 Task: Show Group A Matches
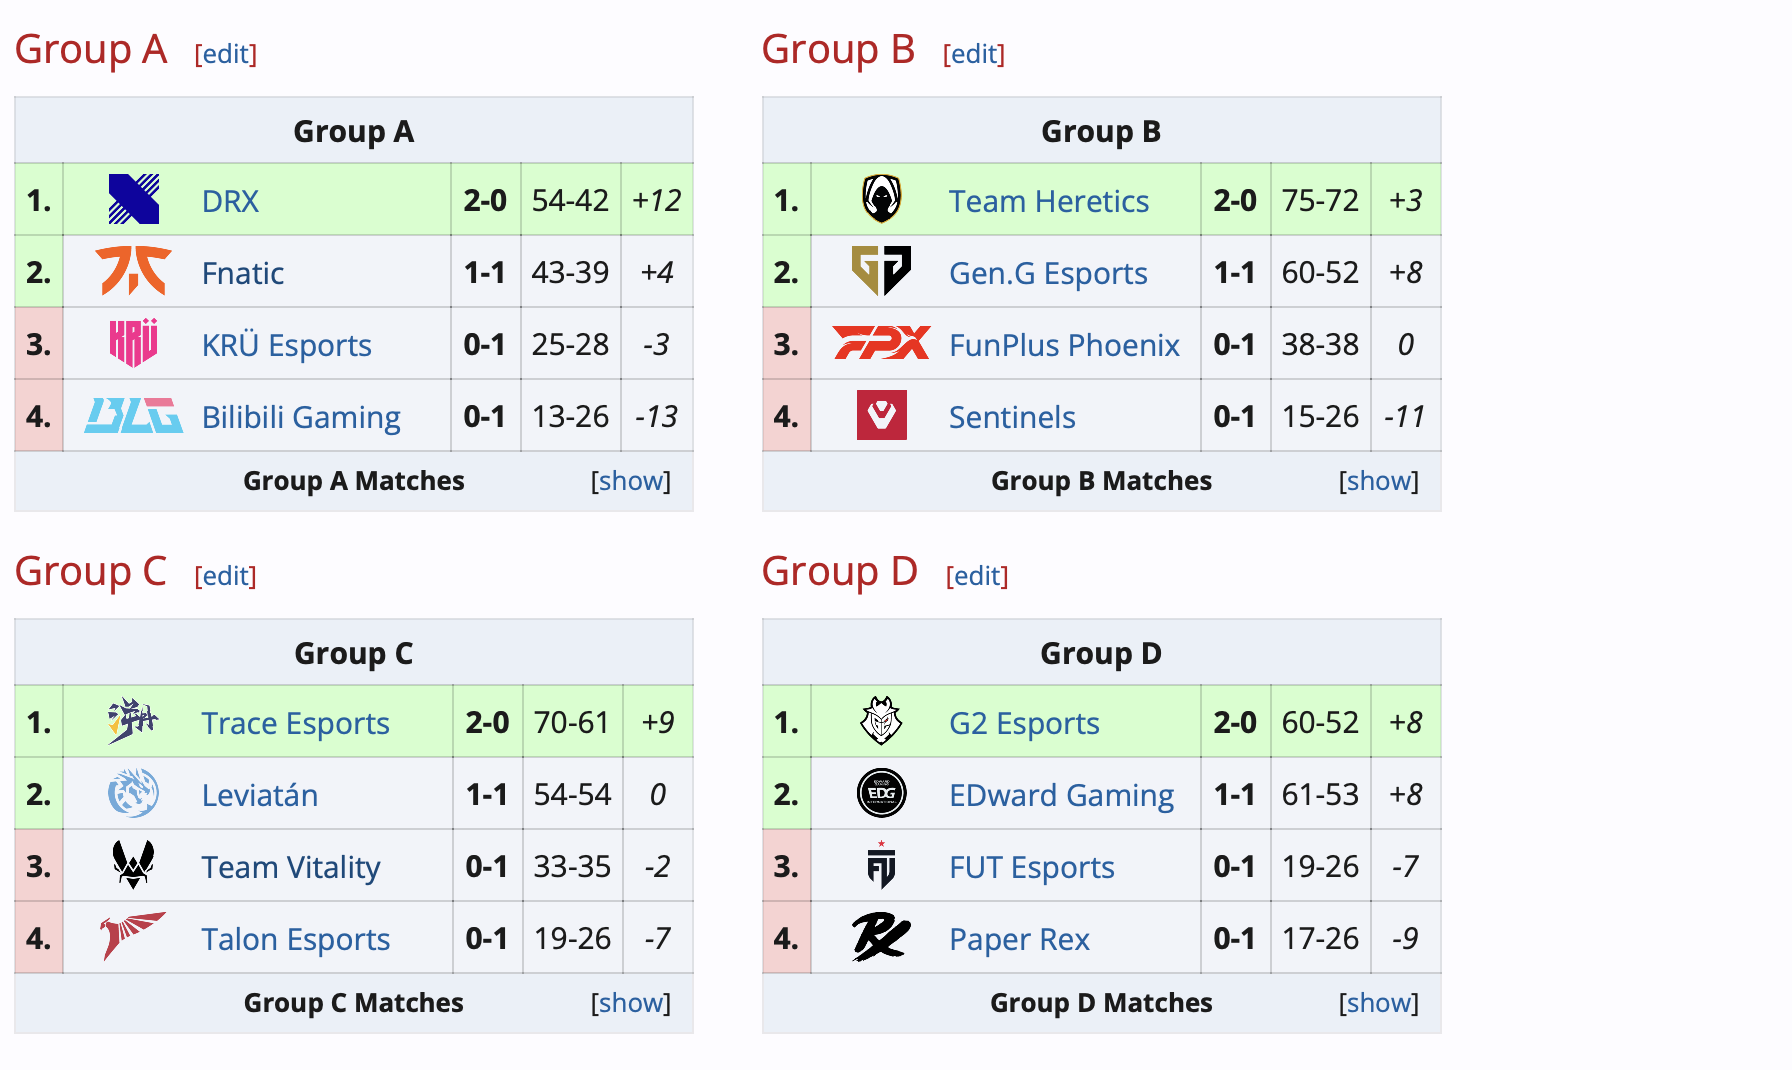click(630, 481)
